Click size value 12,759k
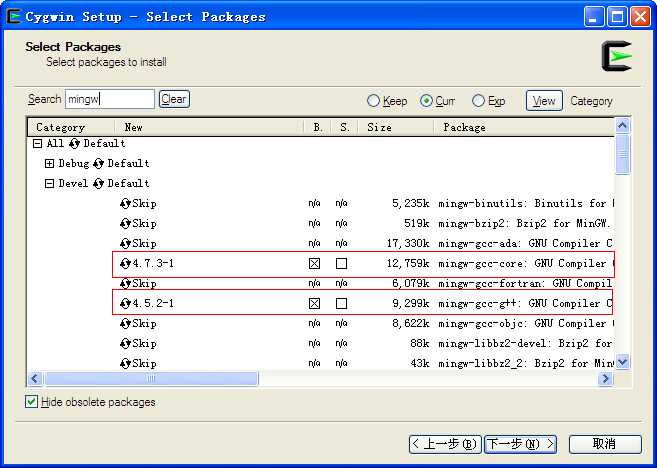657x468 pixels. point(408,264)
